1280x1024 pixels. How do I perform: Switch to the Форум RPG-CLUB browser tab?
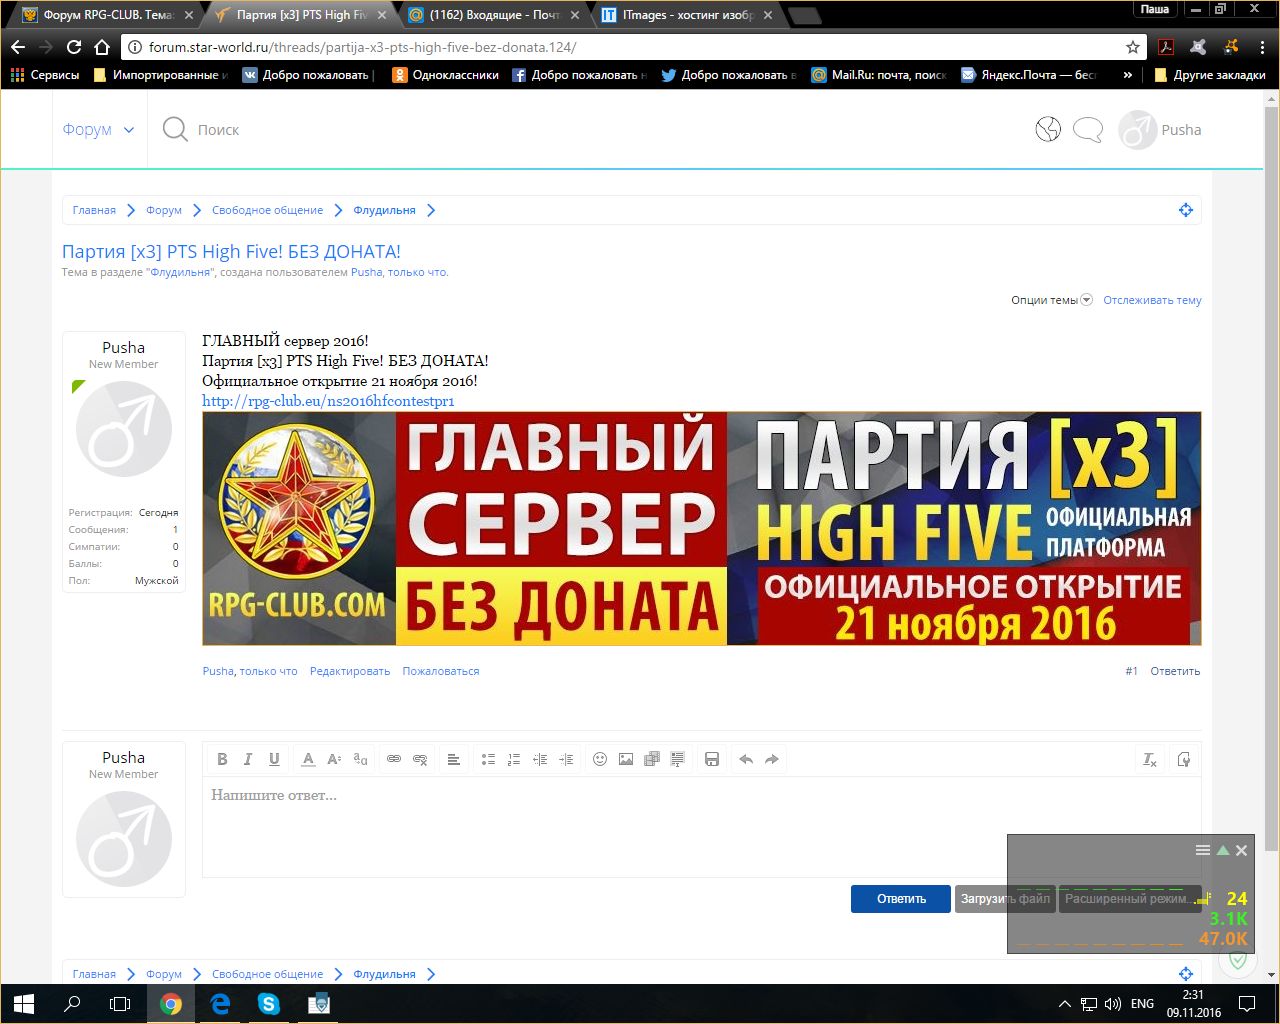point(107,15)
